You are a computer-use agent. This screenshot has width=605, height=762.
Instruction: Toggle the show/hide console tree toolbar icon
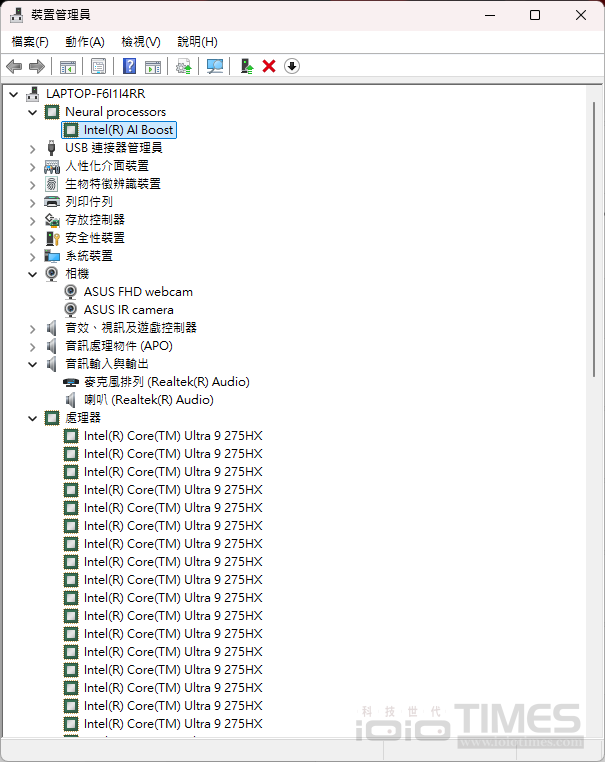68,66
